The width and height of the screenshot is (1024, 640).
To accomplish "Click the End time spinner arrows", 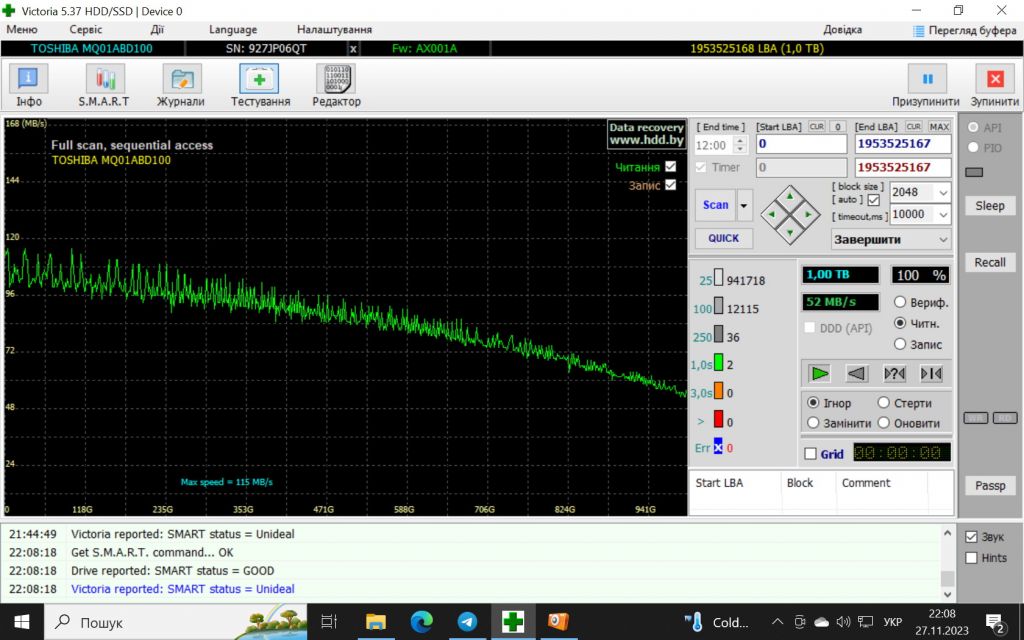I will tap(740, 145).
